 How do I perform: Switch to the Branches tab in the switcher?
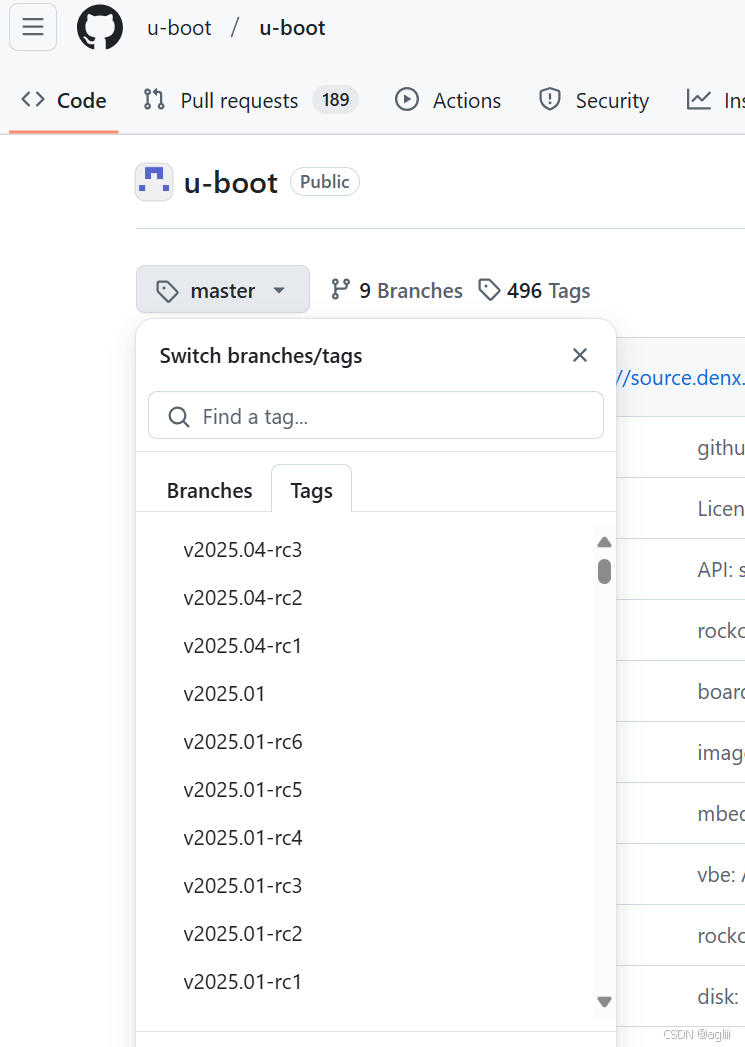[x=209, y=490]
